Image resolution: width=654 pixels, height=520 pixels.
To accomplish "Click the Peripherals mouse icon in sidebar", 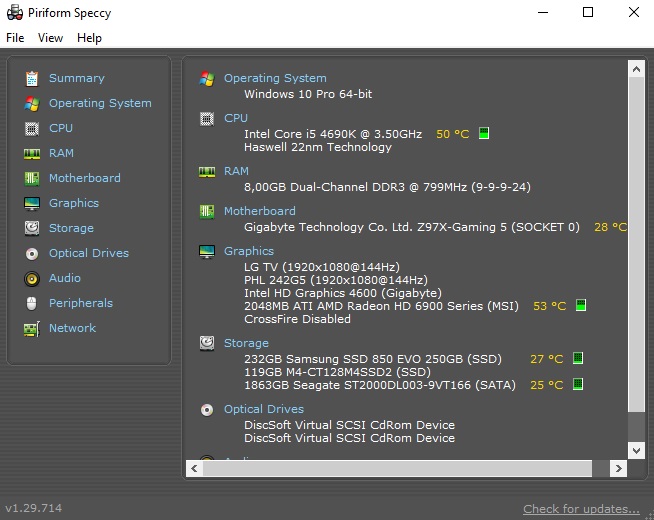I will pos(31,303).
